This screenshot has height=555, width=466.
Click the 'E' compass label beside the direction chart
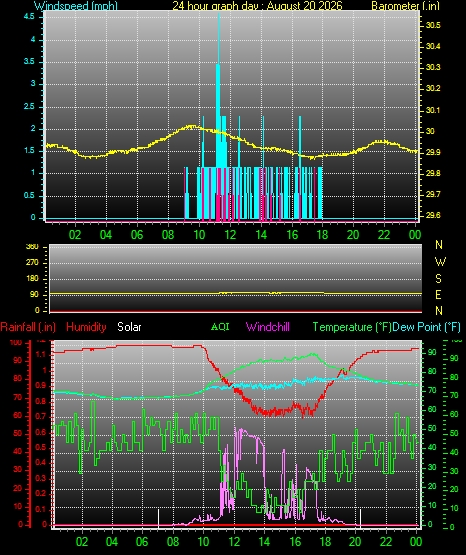(x=438, y=294)
